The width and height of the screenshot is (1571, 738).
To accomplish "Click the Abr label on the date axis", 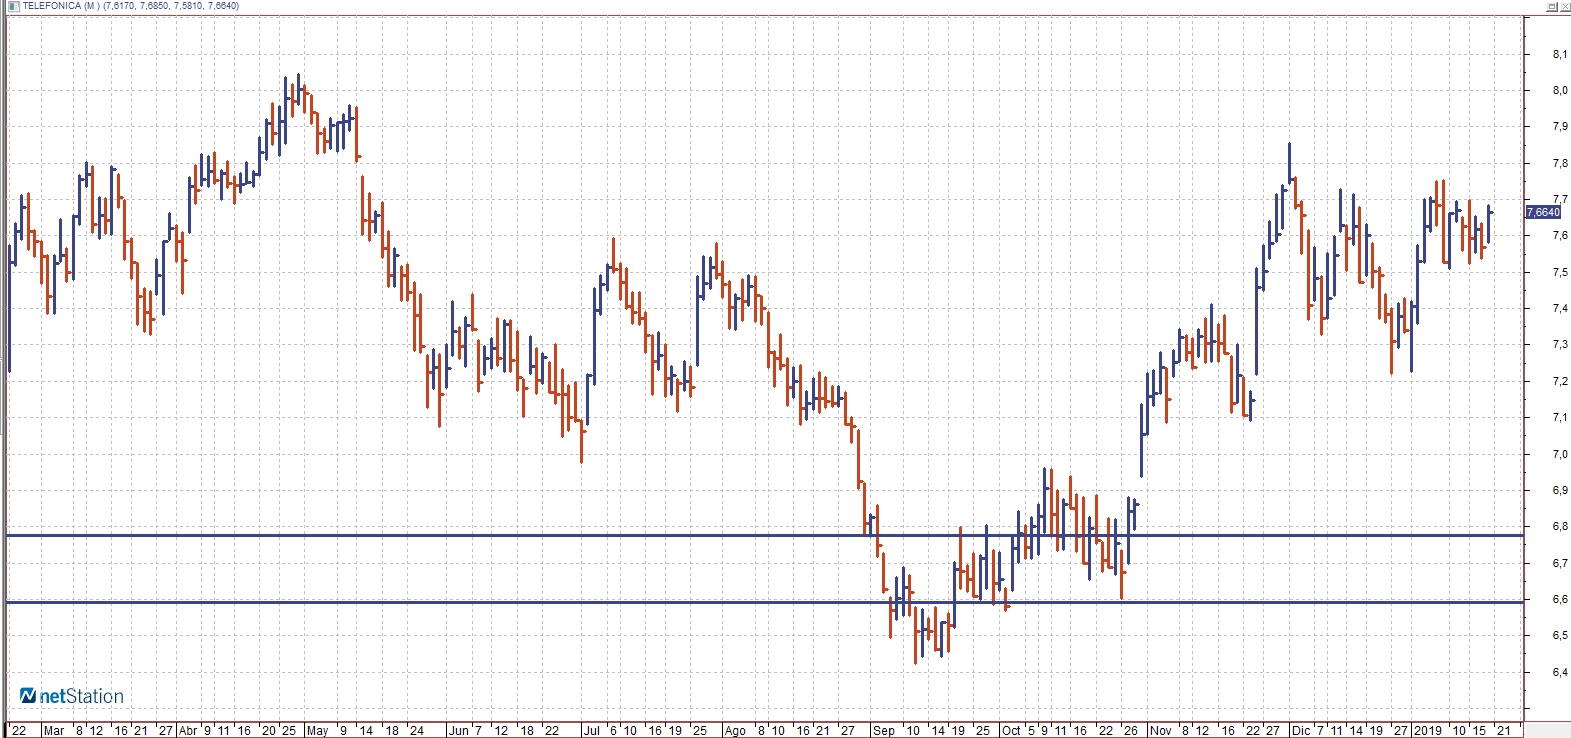I will pyautogui.click(x=187, y=731).
